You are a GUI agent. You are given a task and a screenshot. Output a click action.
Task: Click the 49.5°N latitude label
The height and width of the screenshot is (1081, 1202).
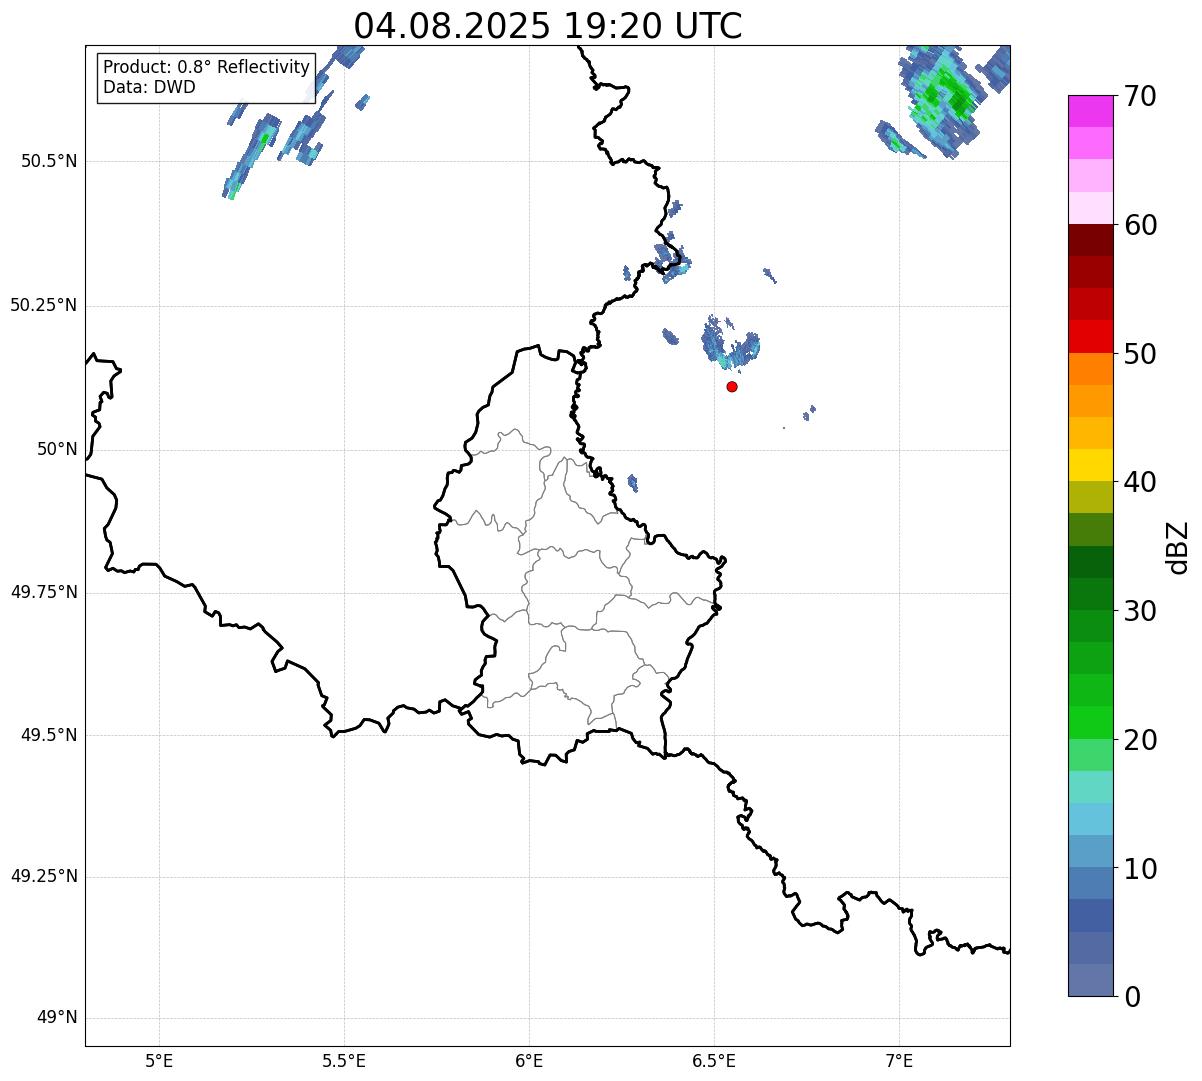click(49, 735)
